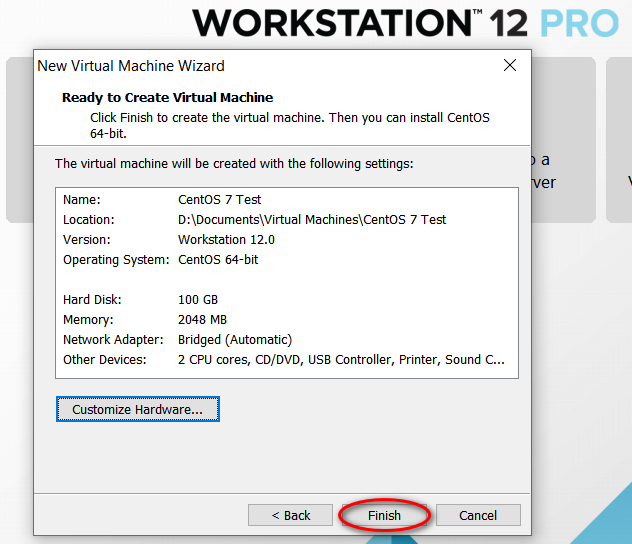Click the Name: label

click(82, 199)
